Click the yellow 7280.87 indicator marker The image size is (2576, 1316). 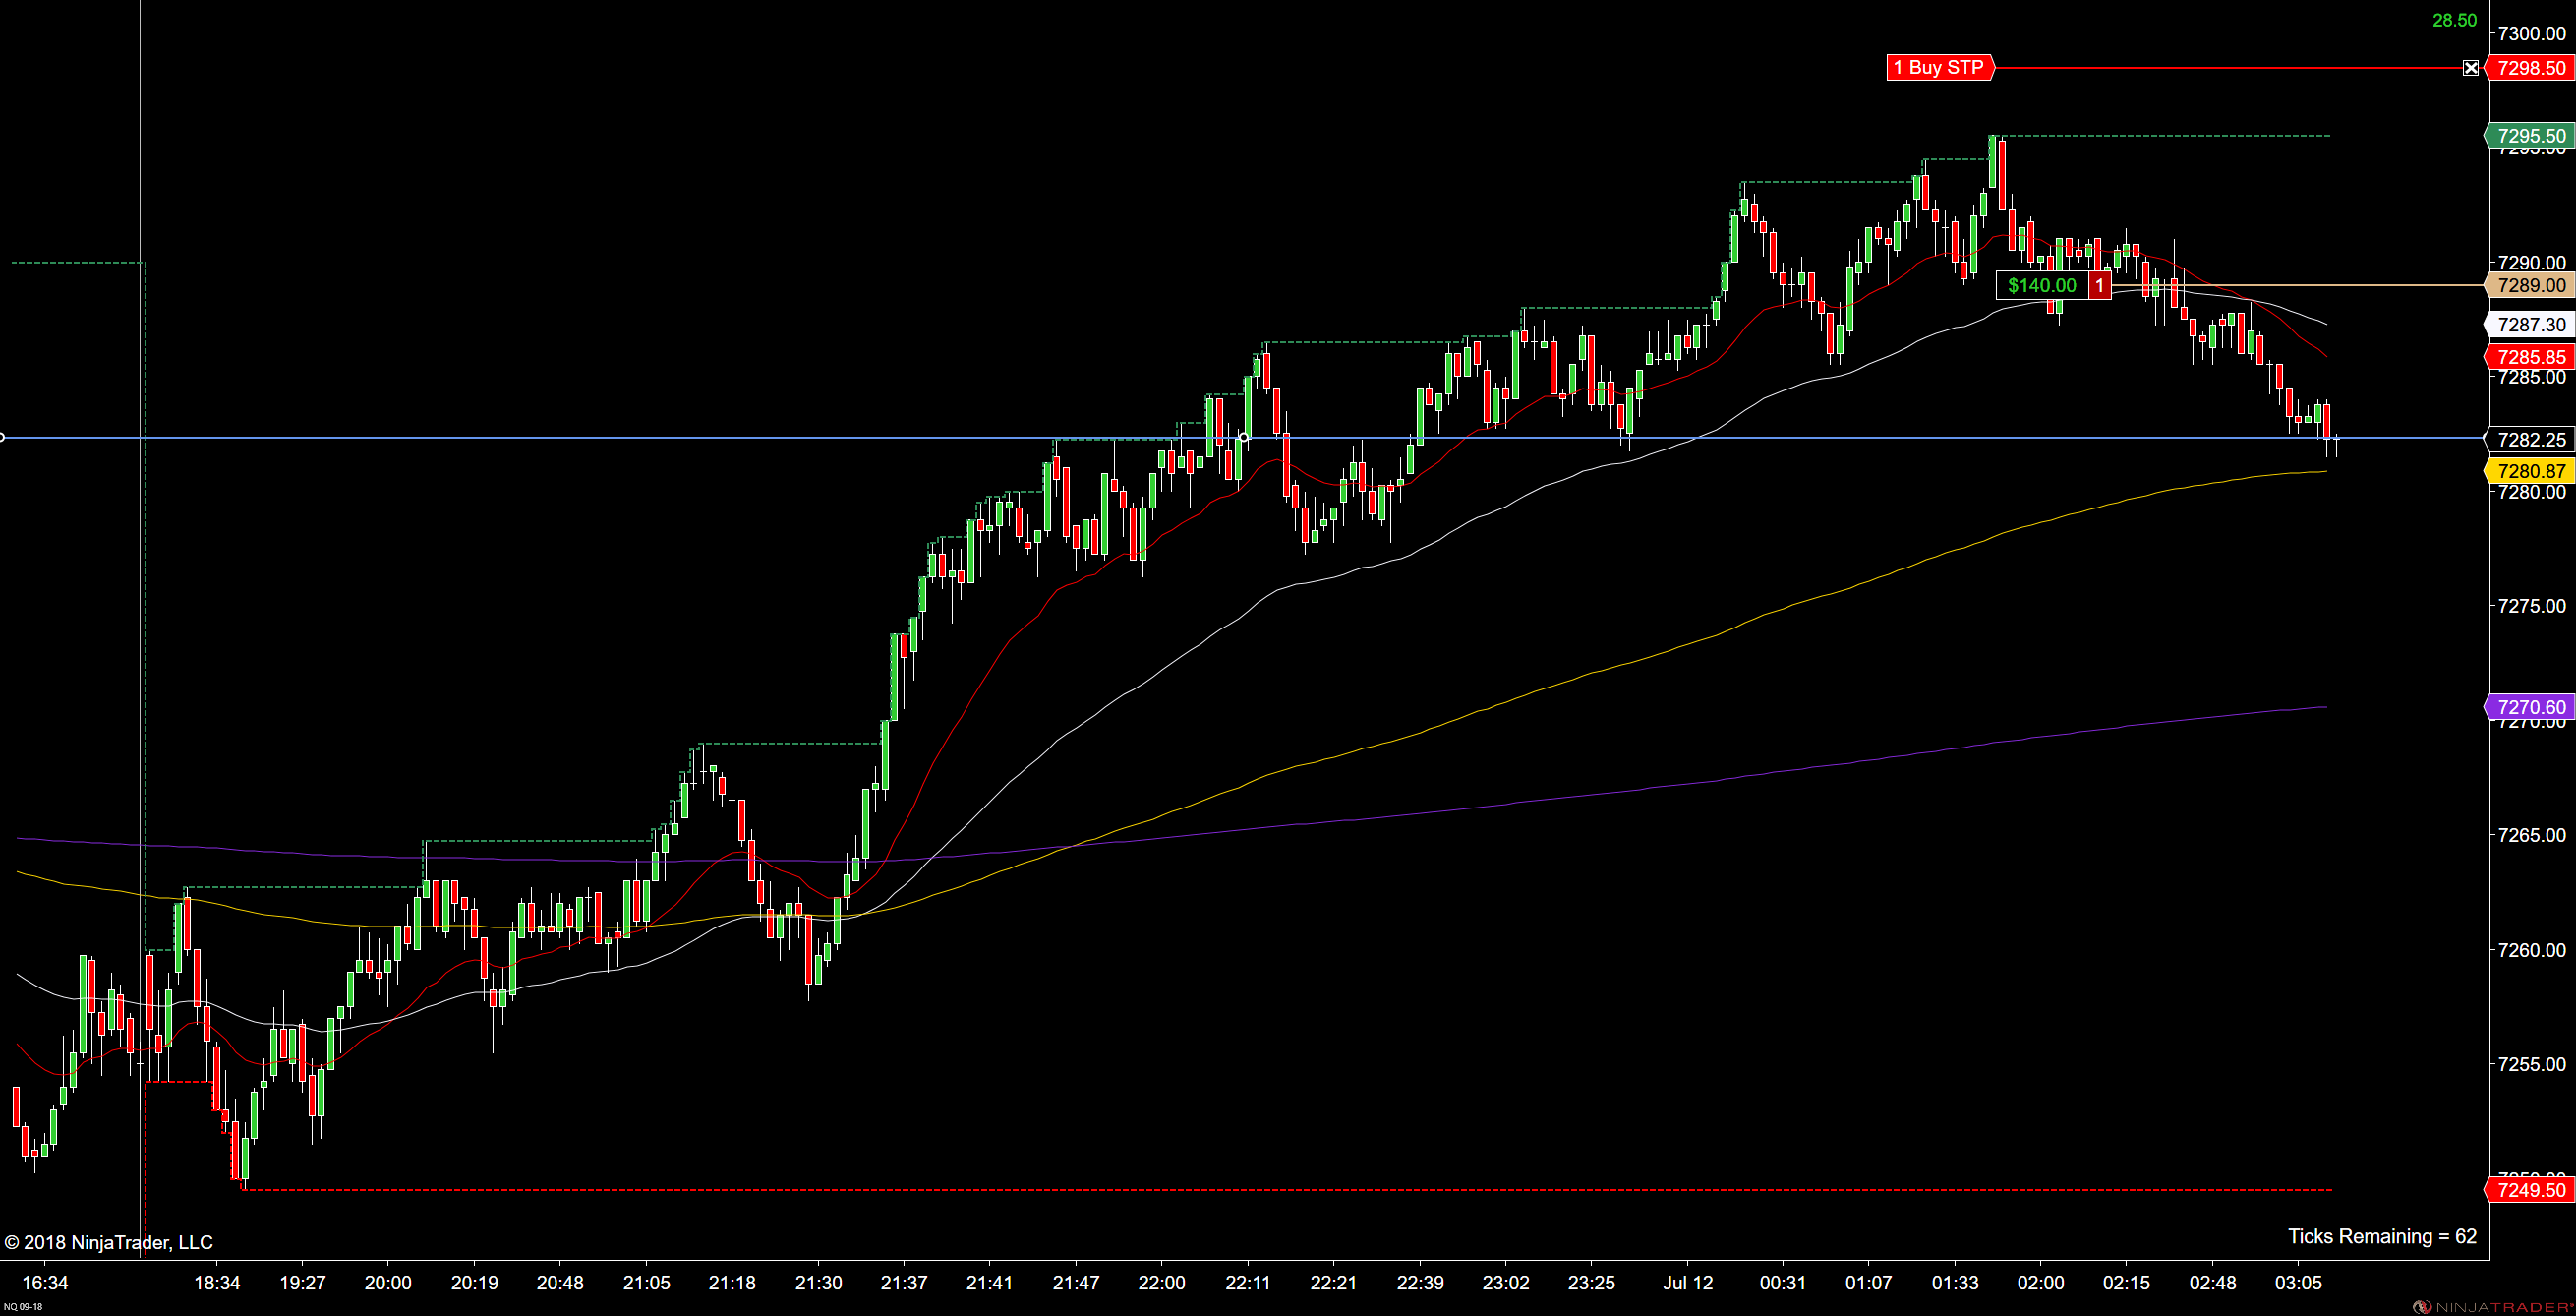tap(2530, 471)
